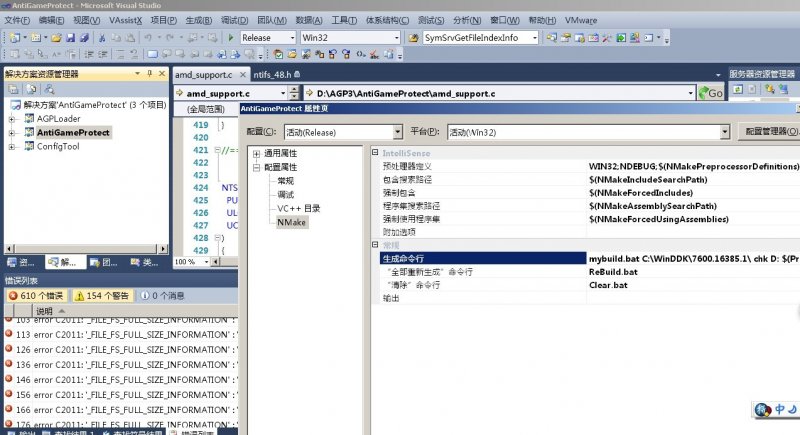Click the Find in Files icon beside SymSrvGetFileIndexInfo
This screenshot has width=800, height=435.
pos(413,38)
